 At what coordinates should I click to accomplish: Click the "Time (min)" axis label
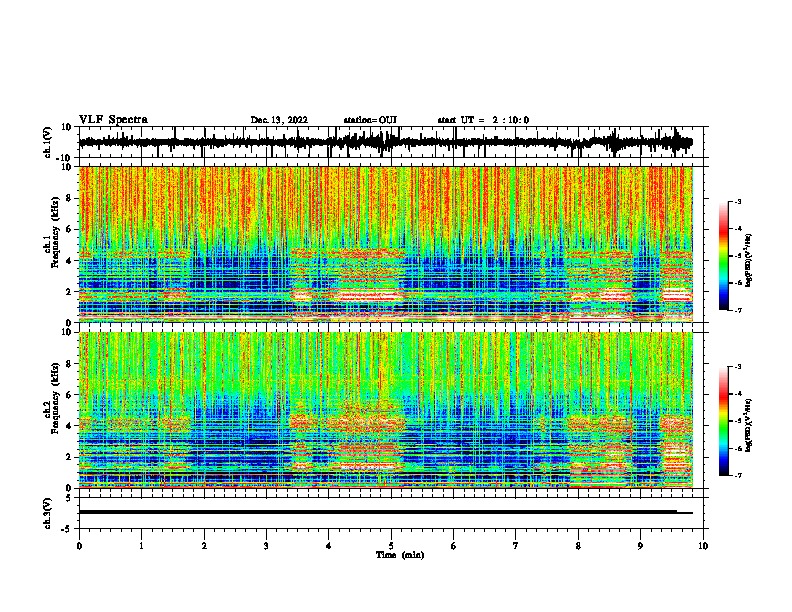[400, 555]
